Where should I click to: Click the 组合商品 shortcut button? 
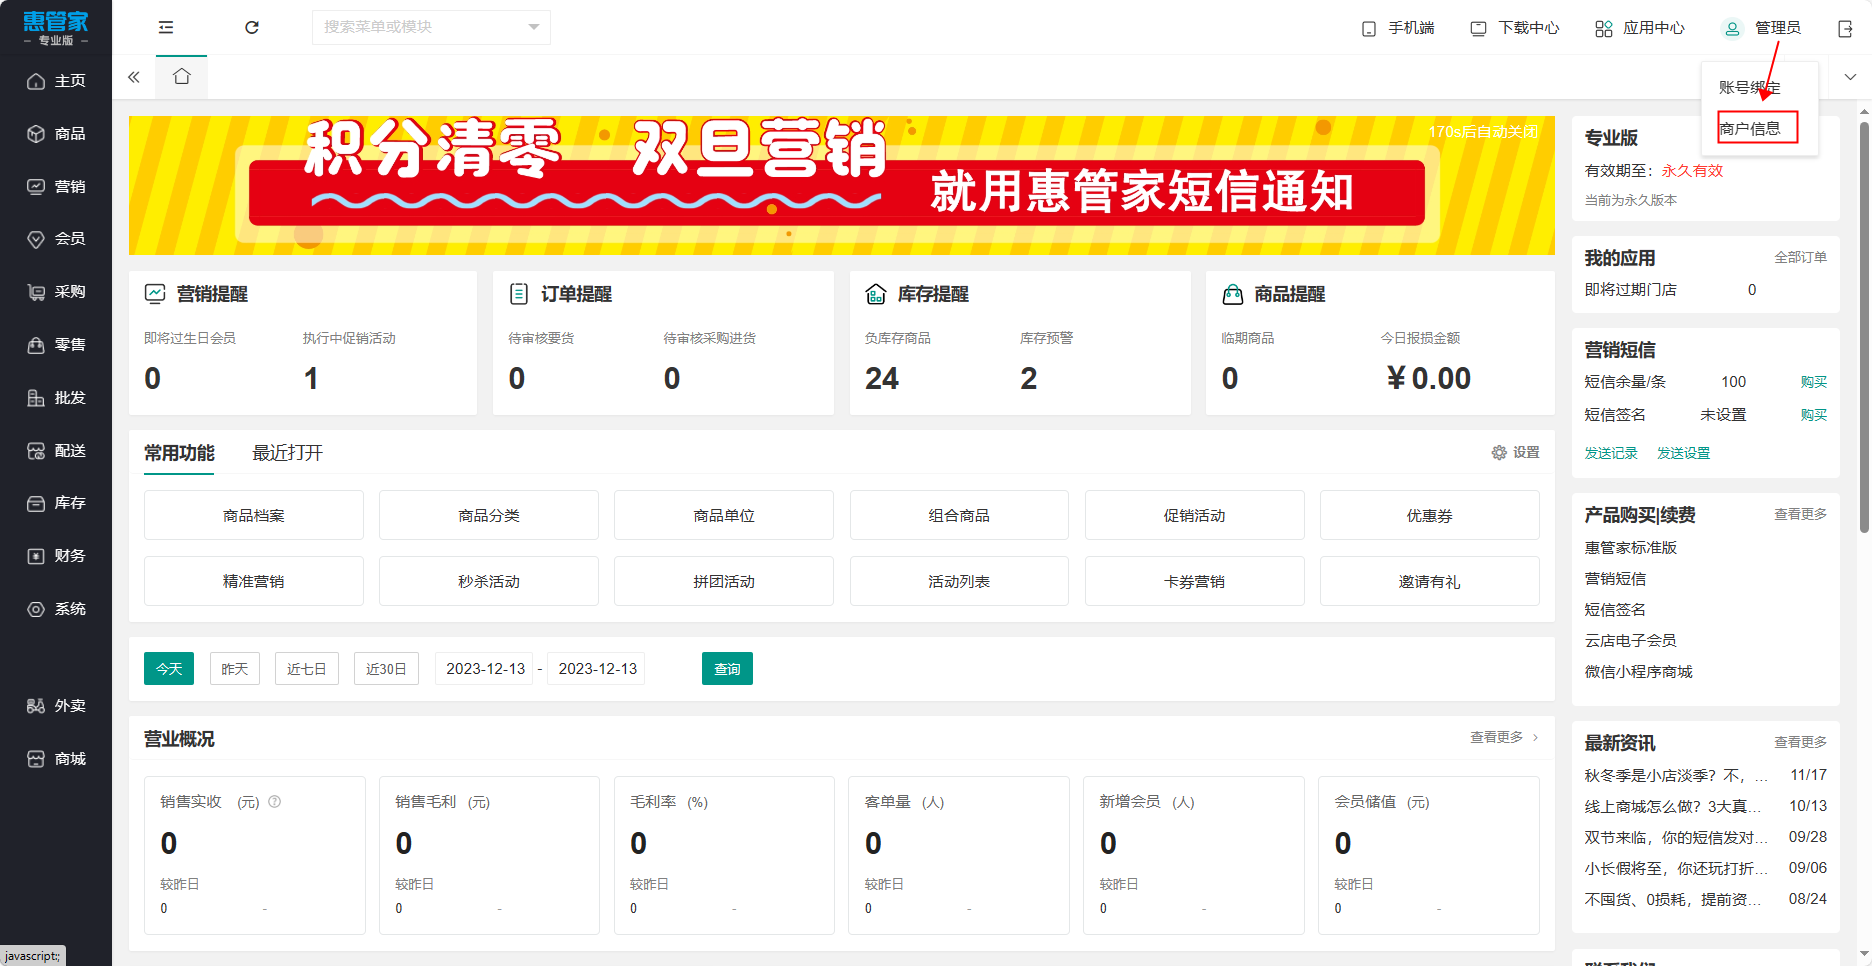coord(959,515)
